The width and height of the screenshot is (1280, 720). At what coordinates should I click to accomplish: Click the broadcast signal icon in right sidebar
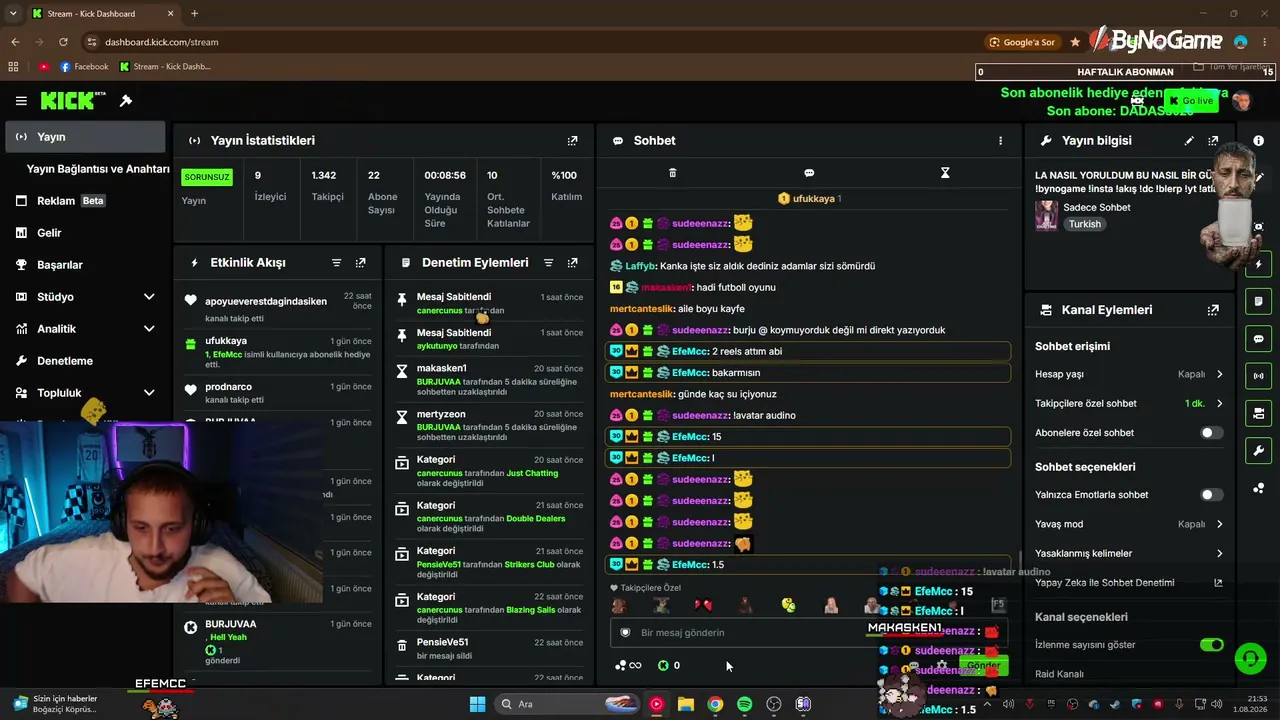coord(1258,376)
